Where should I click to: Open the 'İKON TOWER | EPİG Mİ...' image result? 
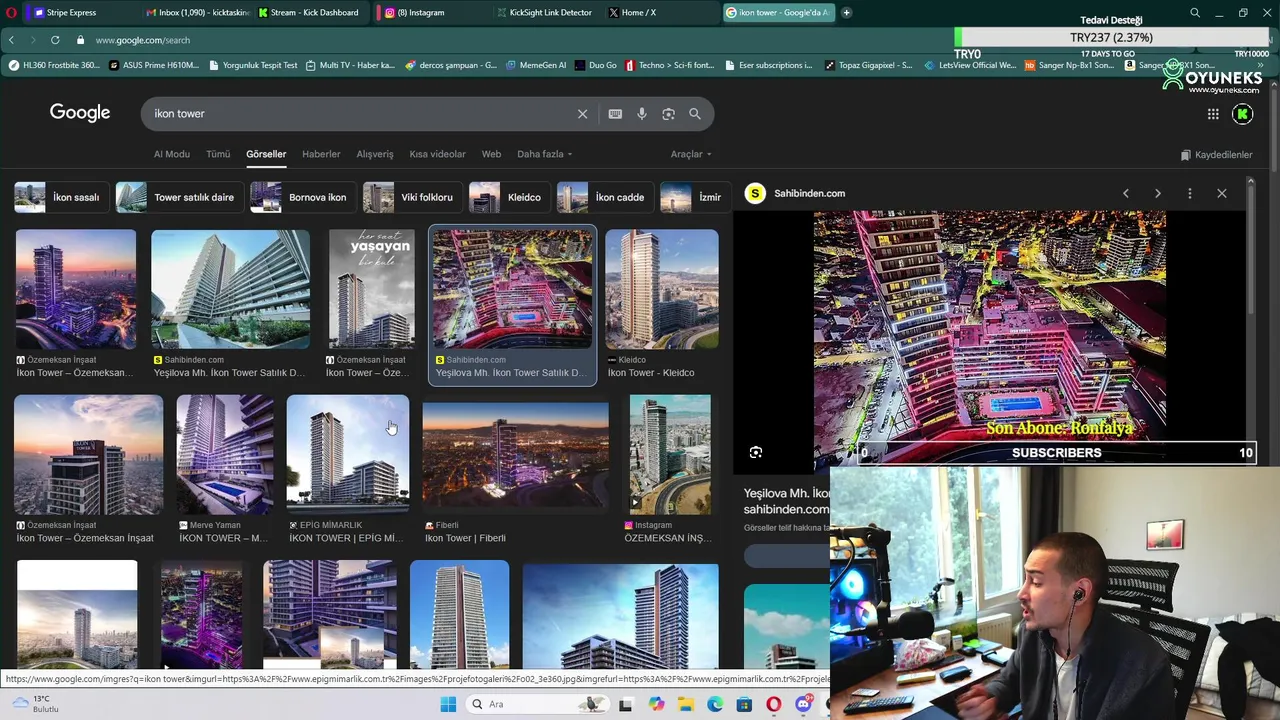[x=348, y=470]
